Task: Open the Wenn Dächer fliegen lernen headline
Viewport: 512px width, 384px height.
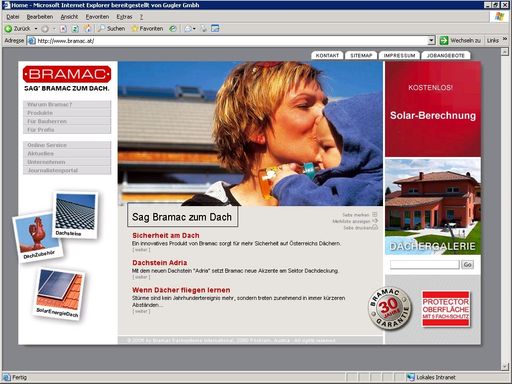Action: (x=181, y=290)
